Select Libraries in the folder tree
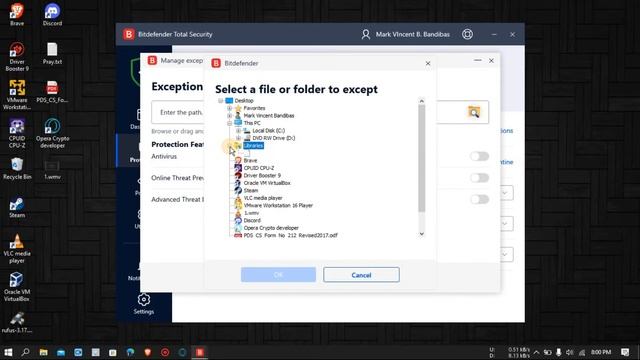Image resolution: width=640 pixels, height=360 pixels. tap(253, 146)
